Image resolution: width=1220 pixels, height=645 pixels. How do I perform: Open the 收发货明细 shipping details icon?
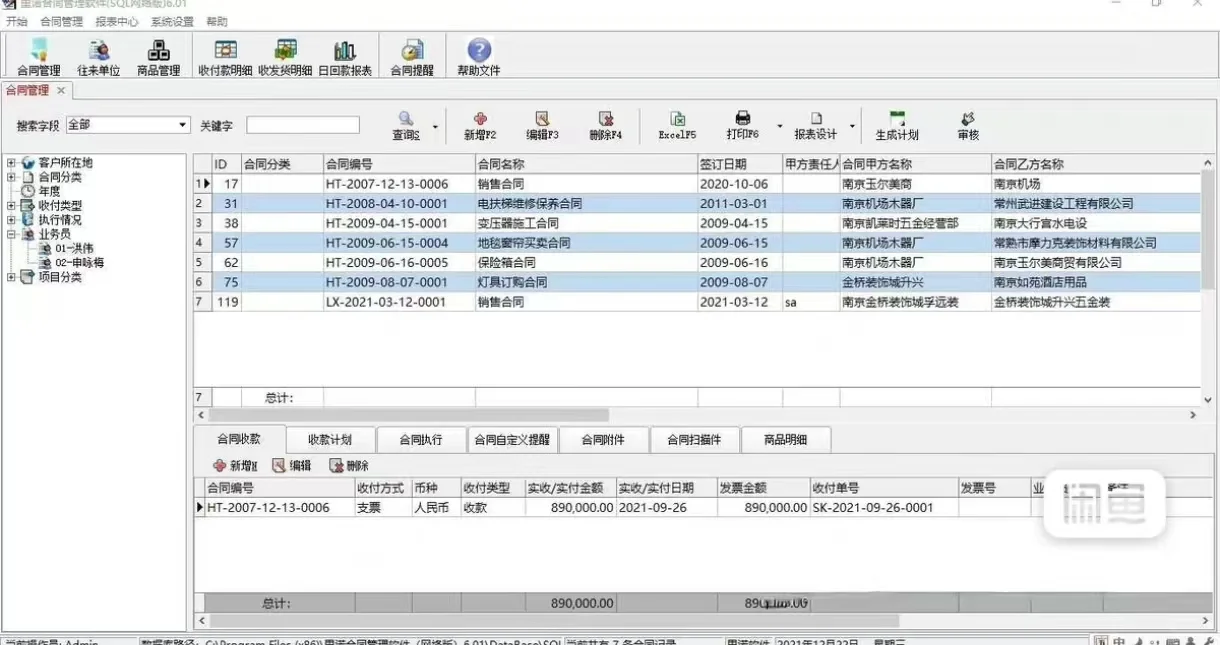point(286,57)
